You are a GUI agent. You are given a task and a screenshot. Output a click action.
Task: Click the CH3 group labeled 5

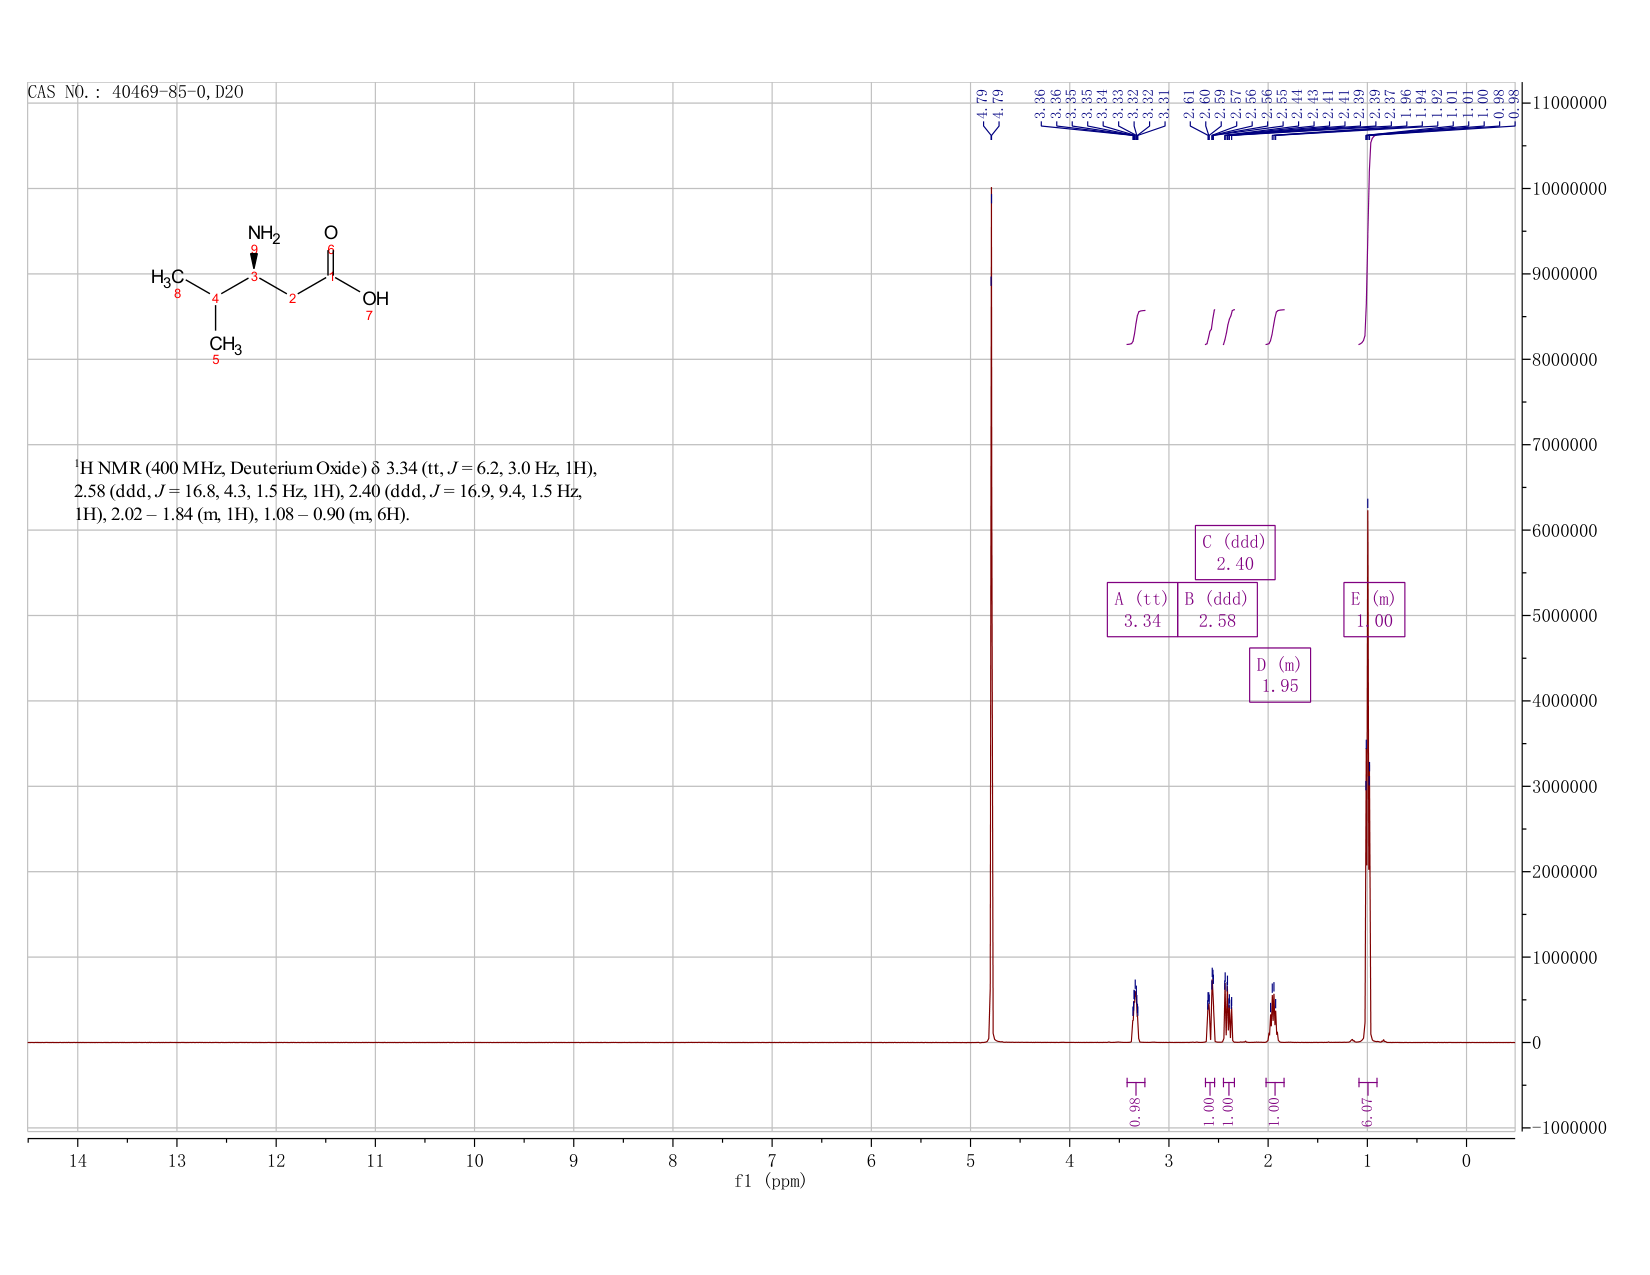(x=225, y=345)
